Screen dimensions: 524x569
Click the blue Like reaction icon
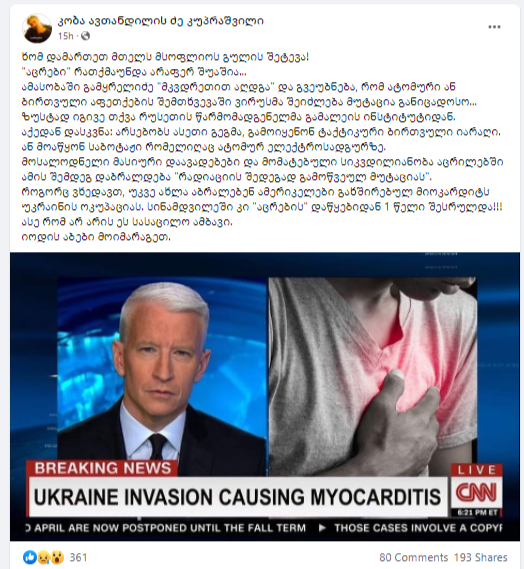(30, 557)
